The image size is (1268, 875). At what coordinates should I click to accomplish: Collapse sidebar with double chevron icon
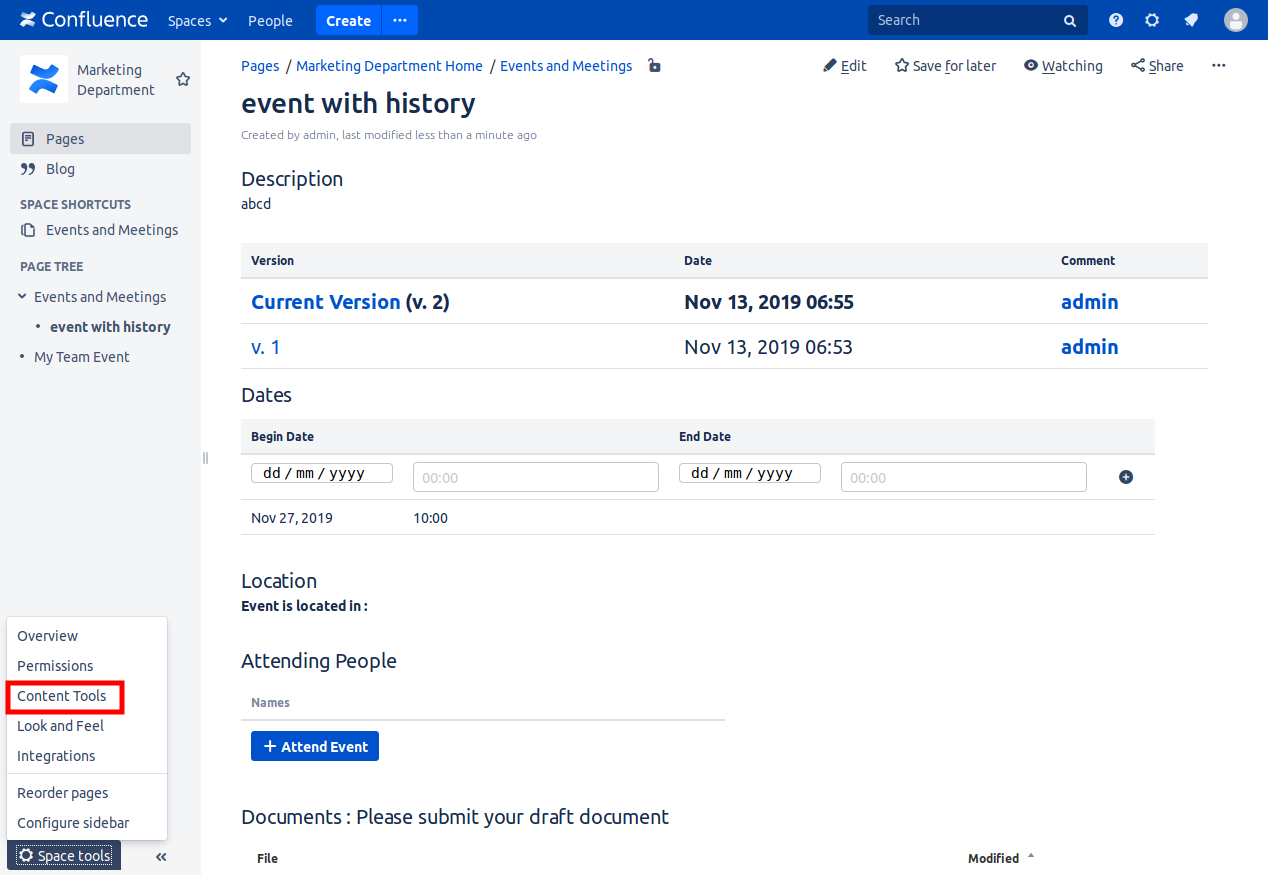click(161, 856)
